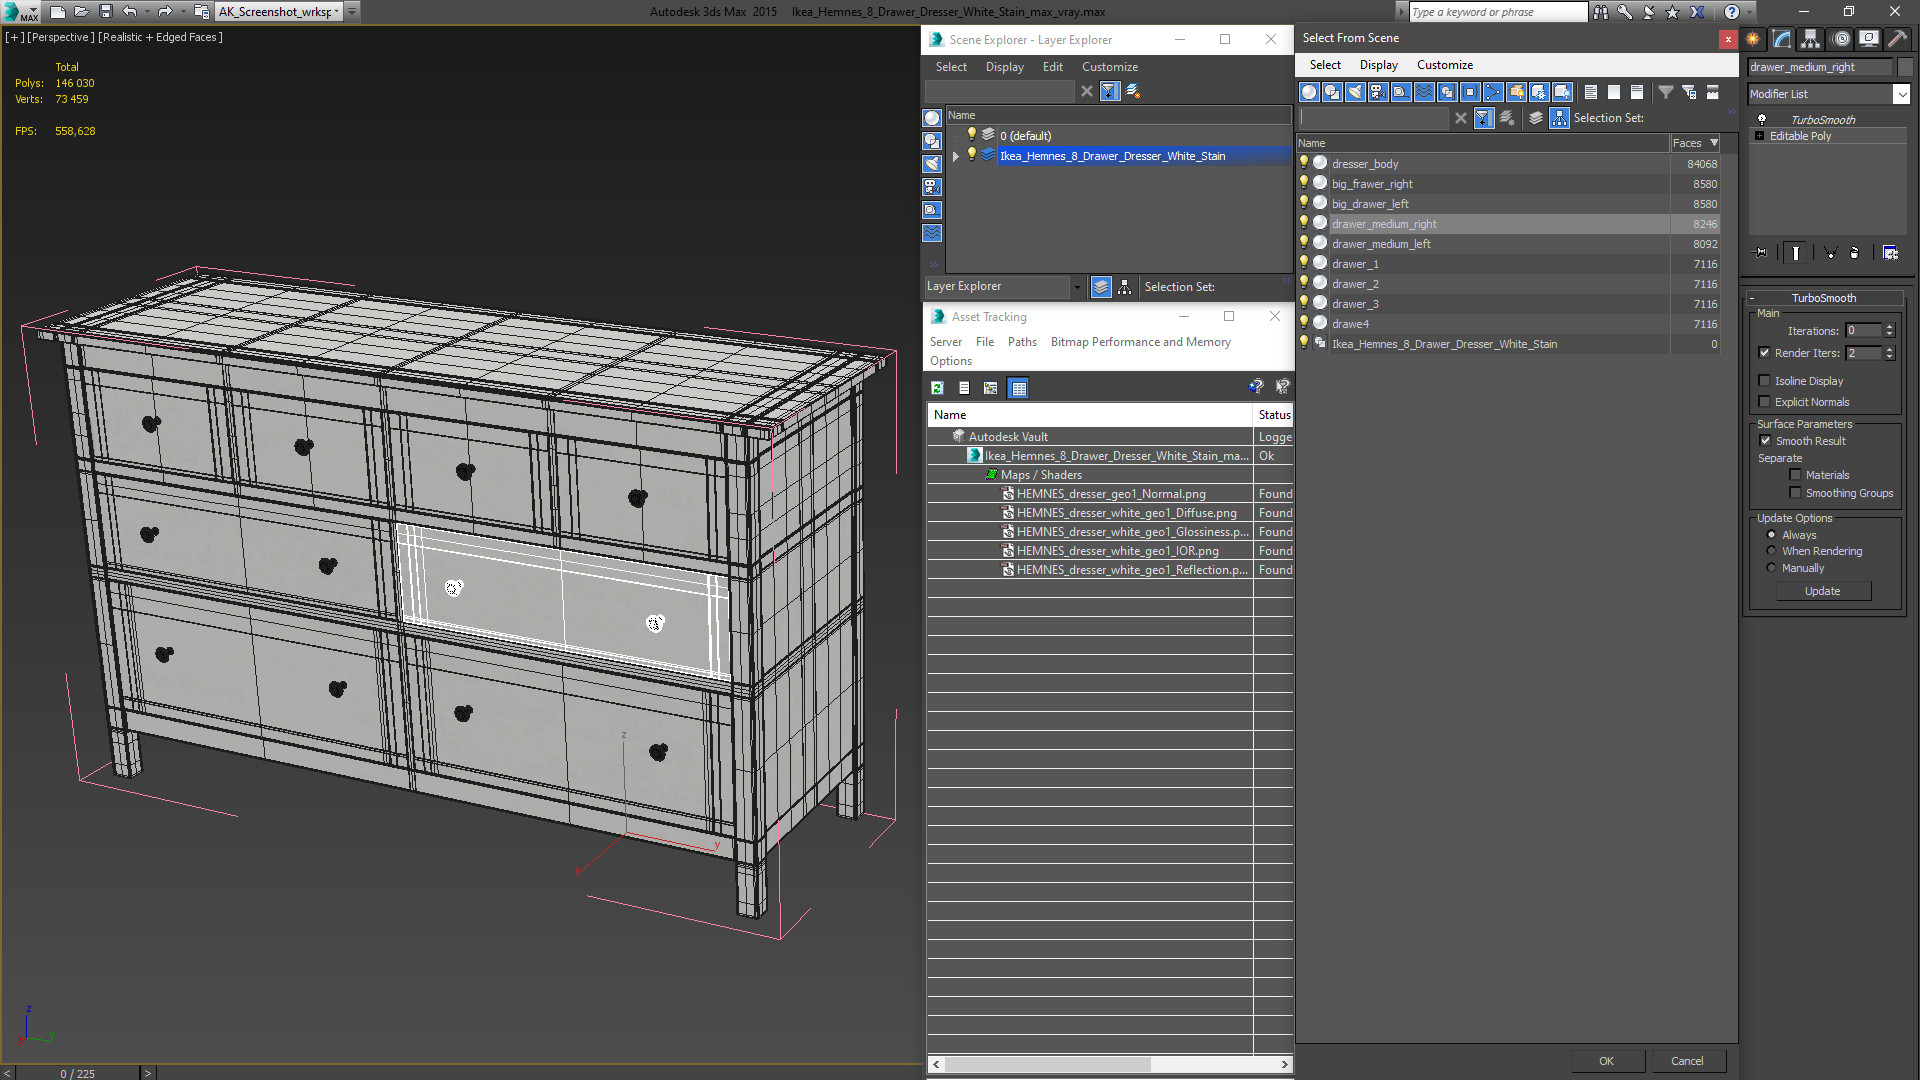1920x1080 pixels.
Task: Open the Motion panel wheel icon
Action: (x=1840, y=39)
